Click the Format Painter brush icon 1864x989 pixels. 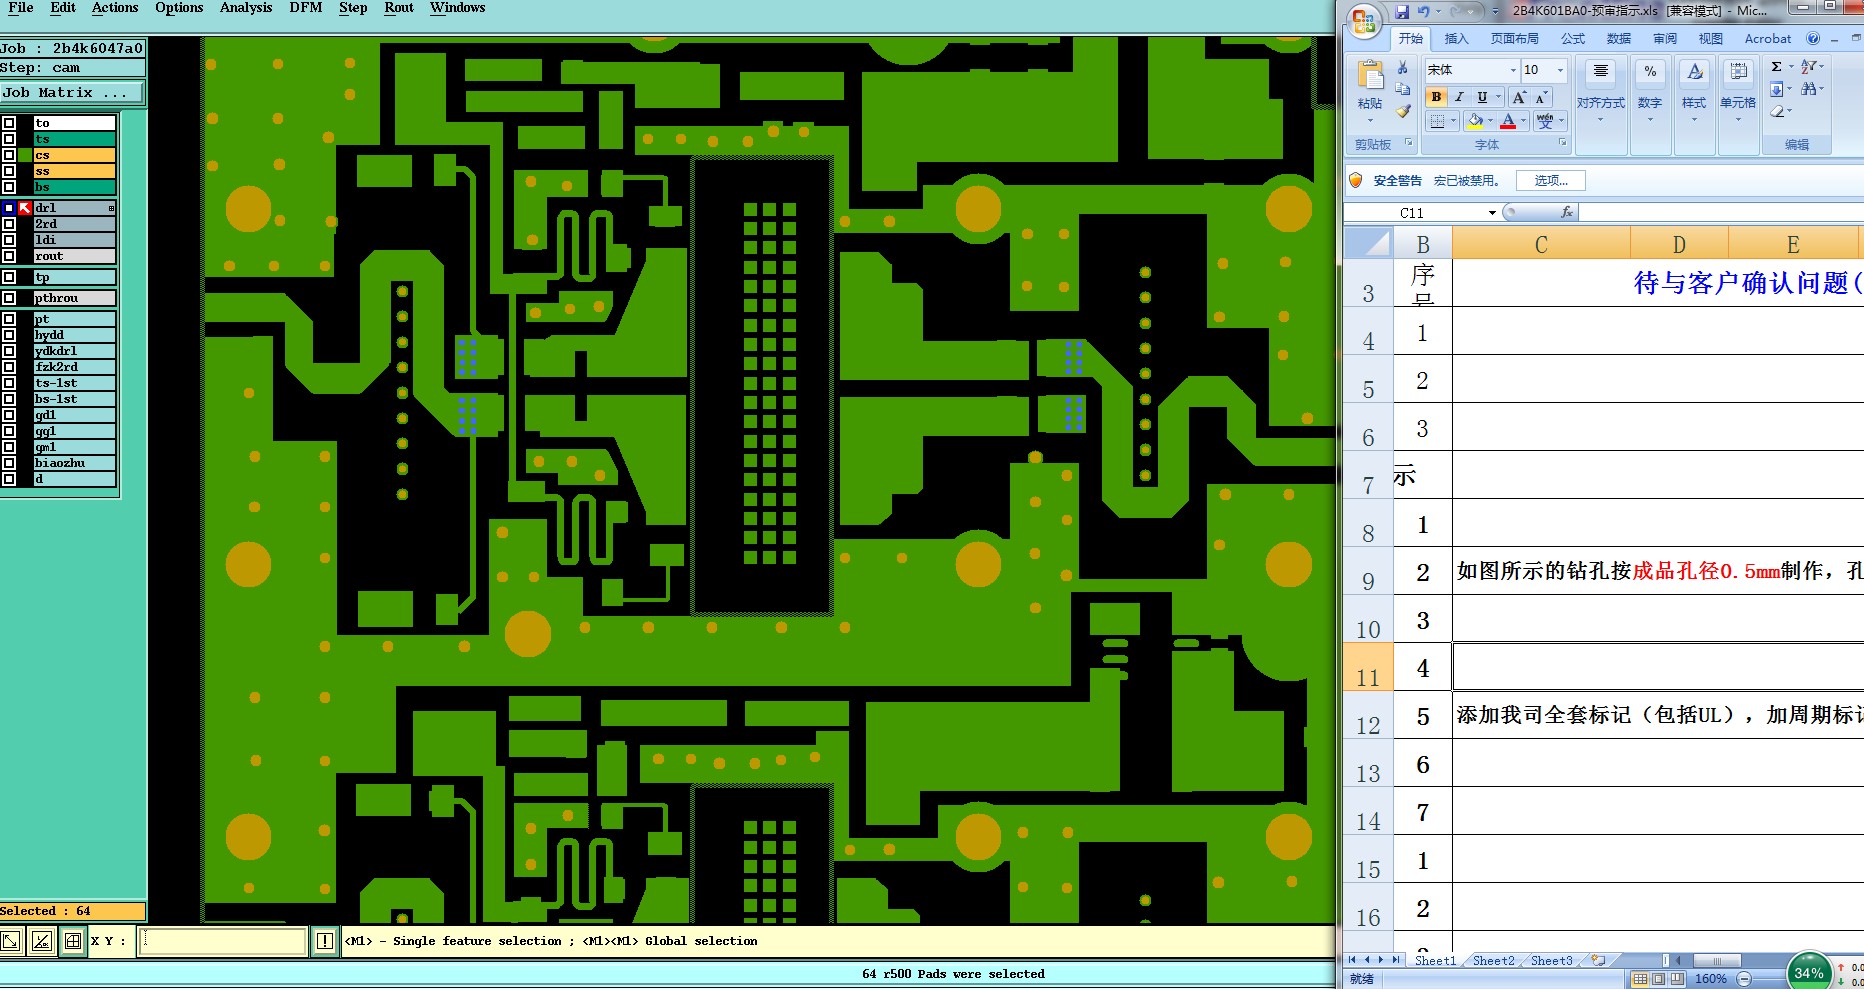[x=1403, y=111]
